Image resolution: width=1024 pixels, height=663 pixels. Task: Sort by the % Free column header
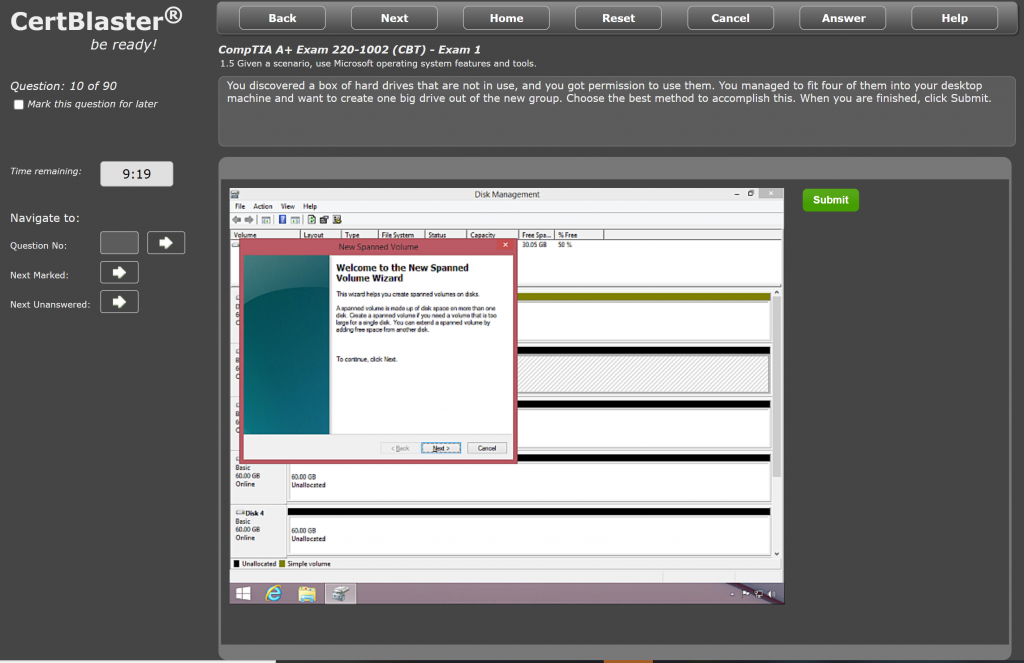point(579,234)
